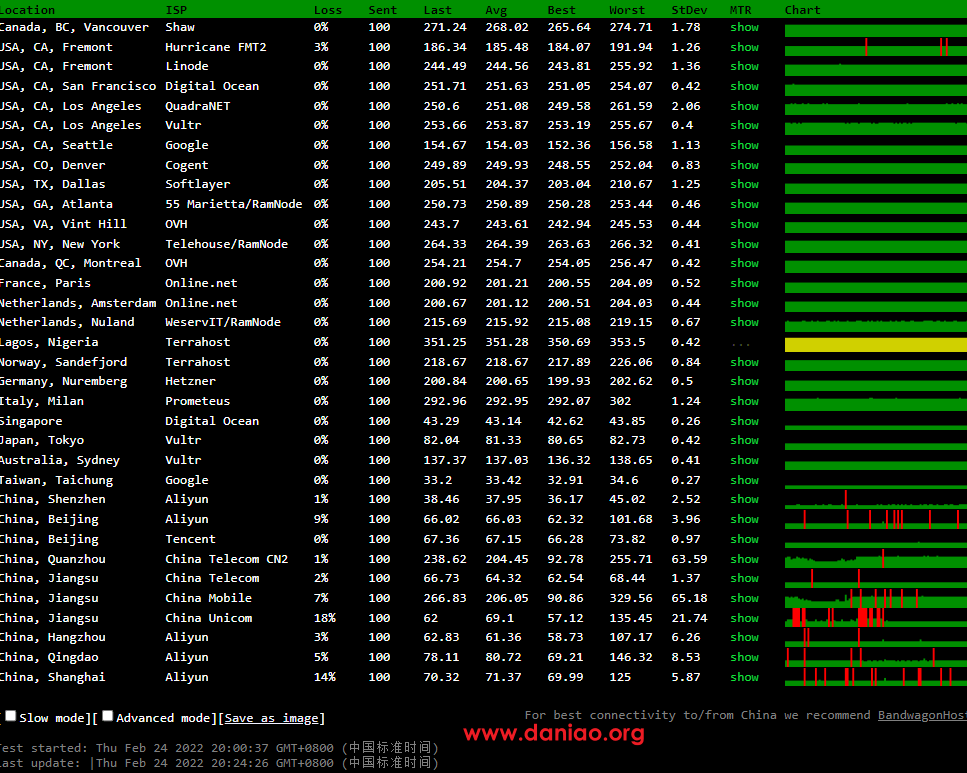Show MTR for Milan Prometeus row
Image resolution: width=967 pixels, height=773 pixels.
(x=744, y=401)
